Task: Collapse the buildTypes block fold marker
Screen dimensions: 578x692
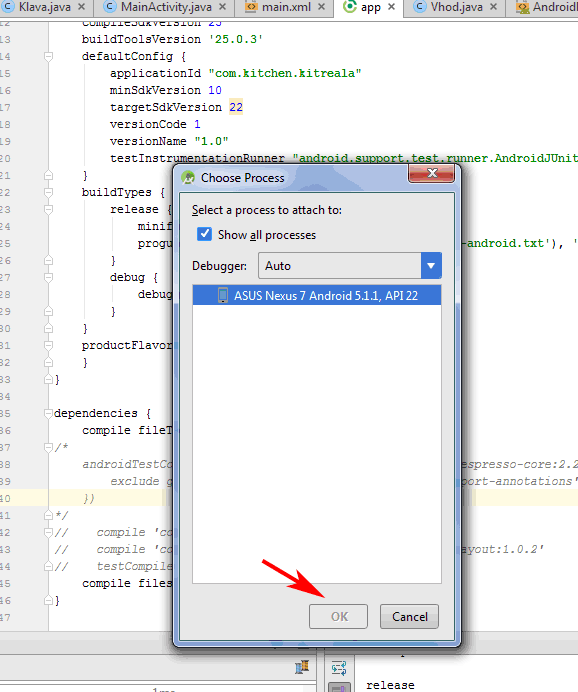Action: 48,192
